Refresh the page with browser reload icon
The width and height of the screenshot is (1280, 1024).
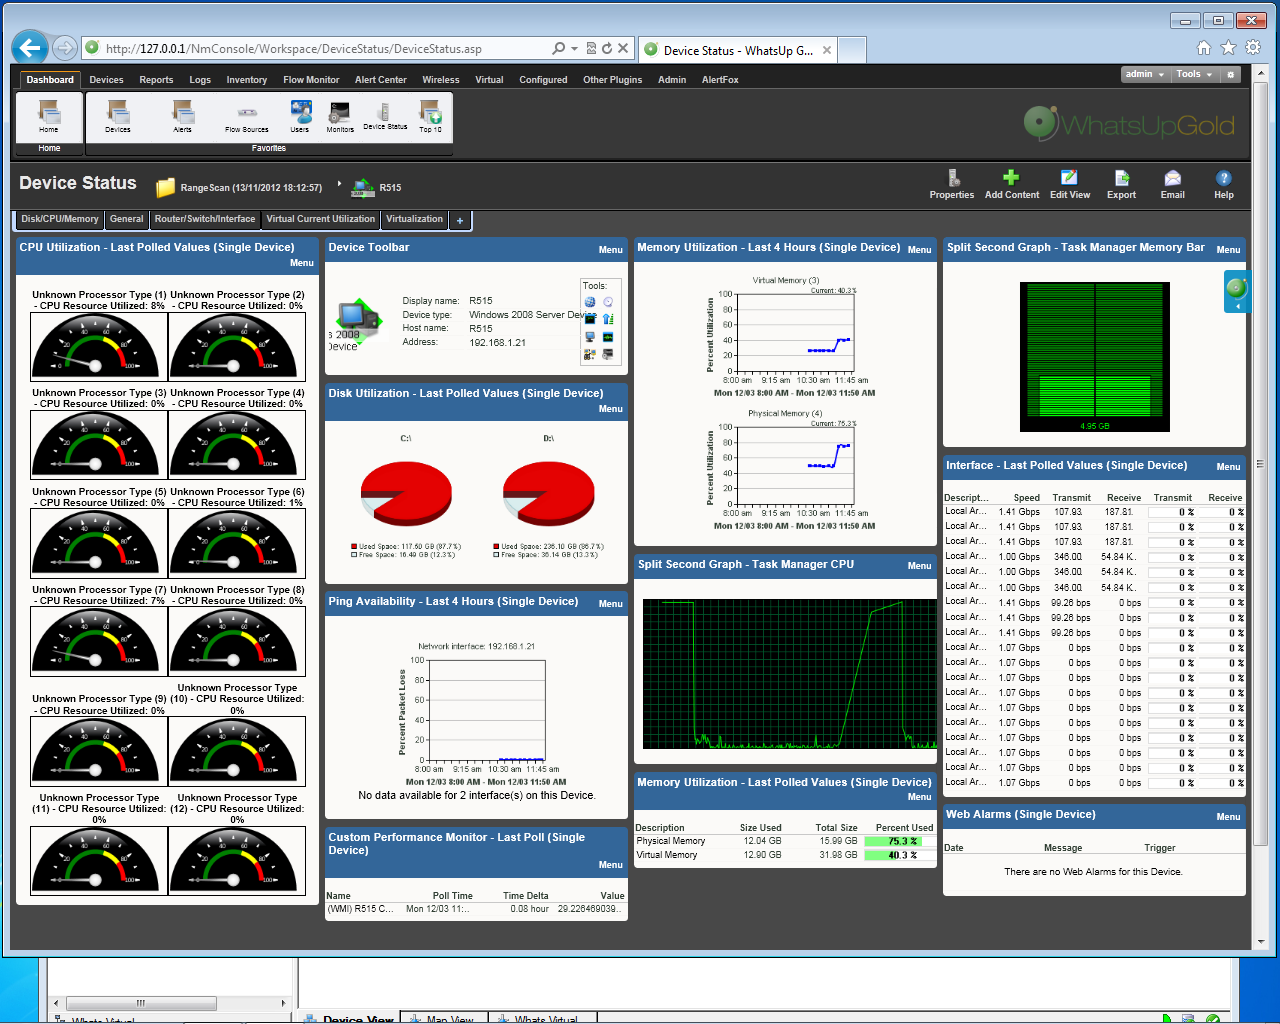[x=607, y=48]
